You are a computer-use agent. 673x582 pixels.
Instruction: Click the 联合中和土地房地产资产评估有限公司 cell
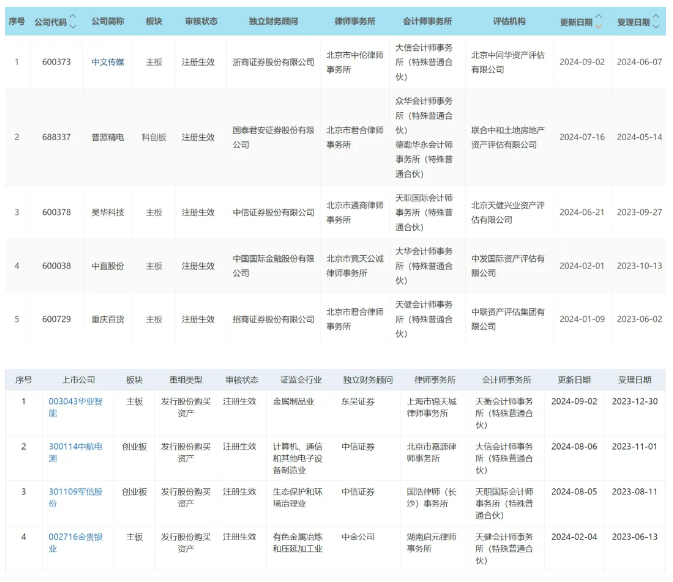[508, 137]
